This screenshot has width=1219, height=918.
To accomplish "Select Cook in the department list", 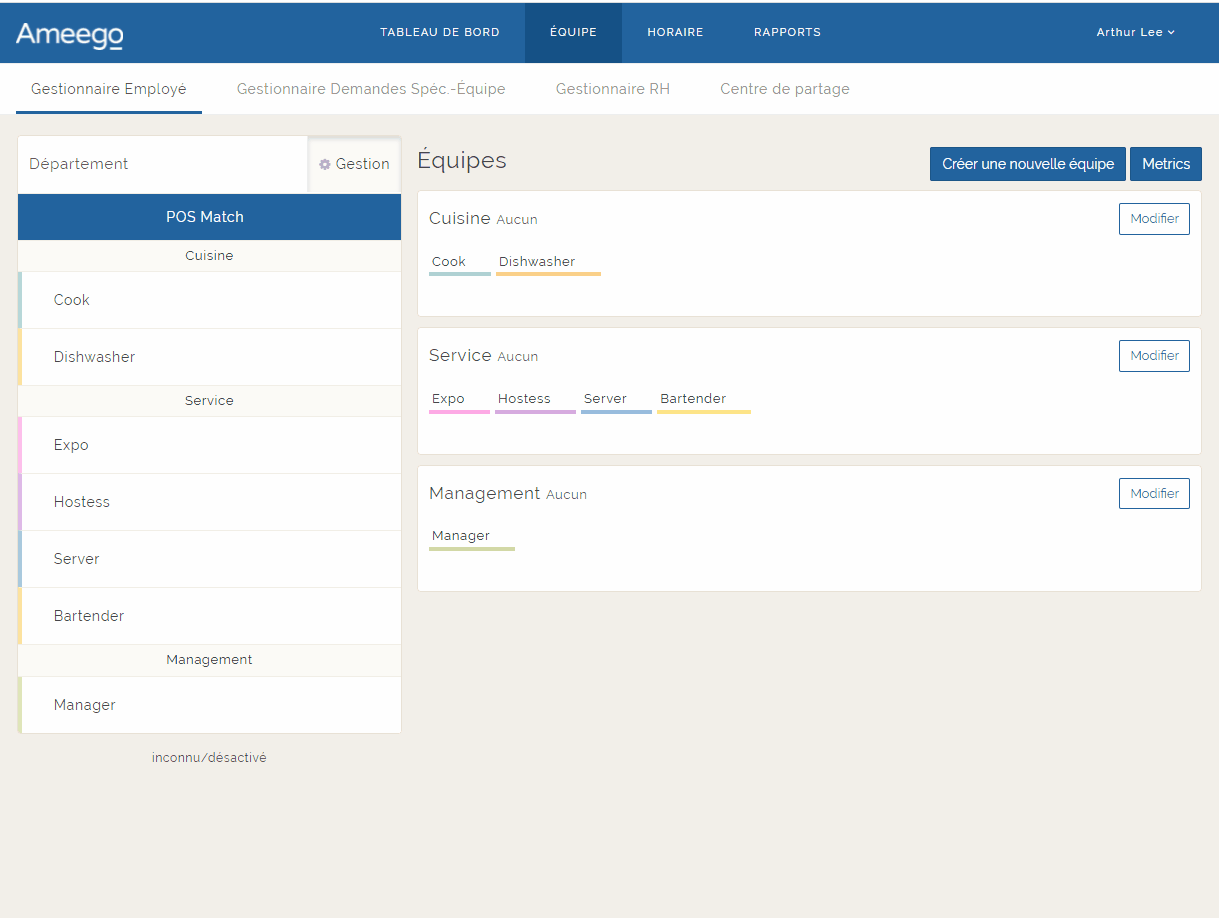I will coord(72,300).
